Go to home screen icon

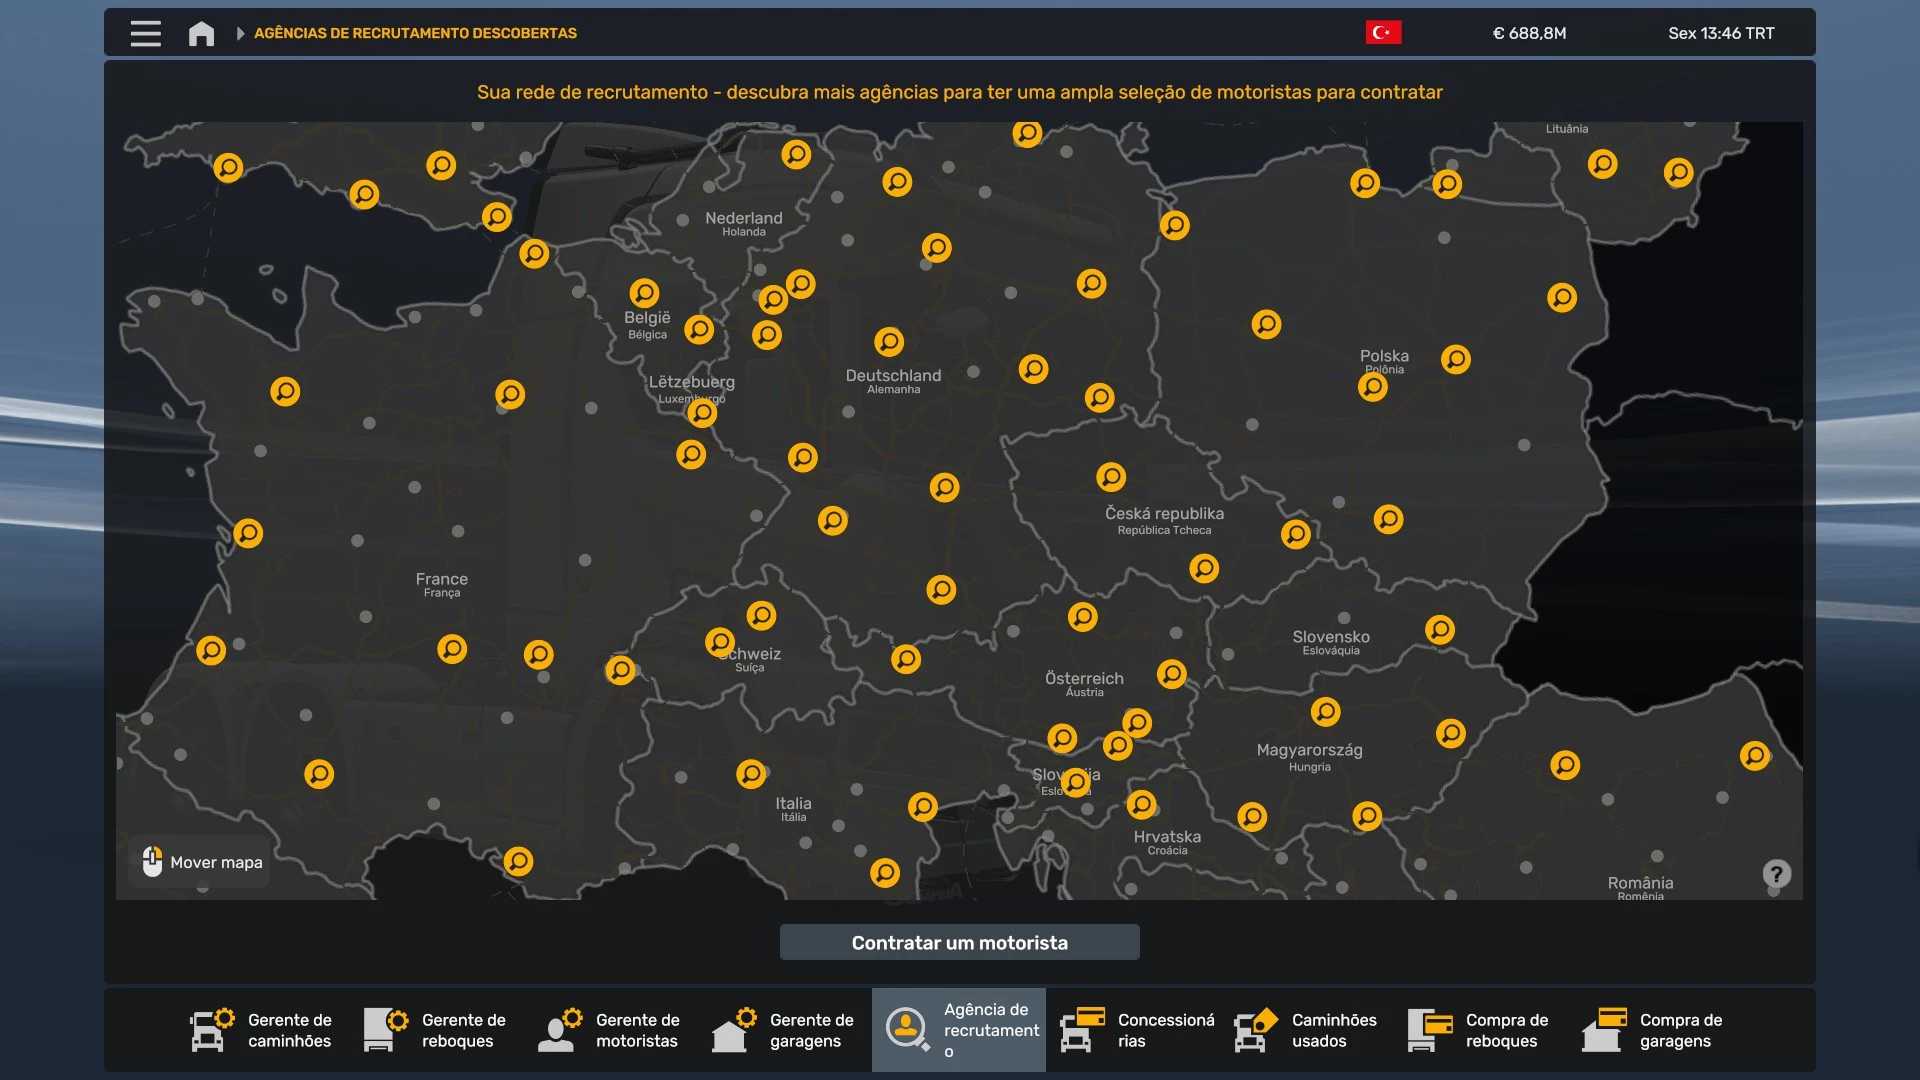coord(201,33)
